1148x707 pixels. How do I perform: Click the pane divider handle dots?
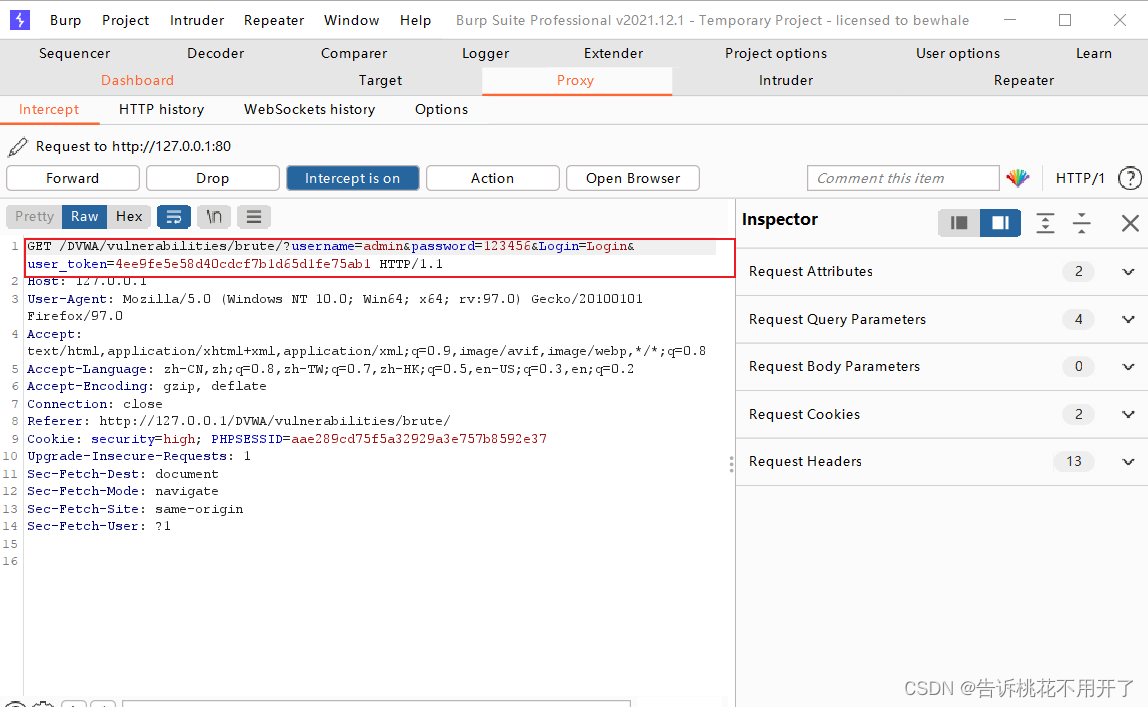click(x=731, y=465)
